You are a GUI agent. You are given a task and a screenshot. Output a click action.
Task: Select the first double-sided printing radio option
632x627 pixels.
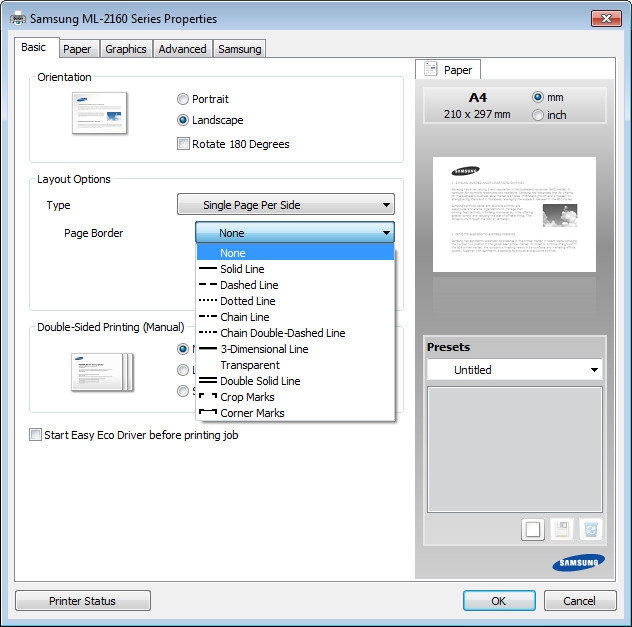coord(183,349)
